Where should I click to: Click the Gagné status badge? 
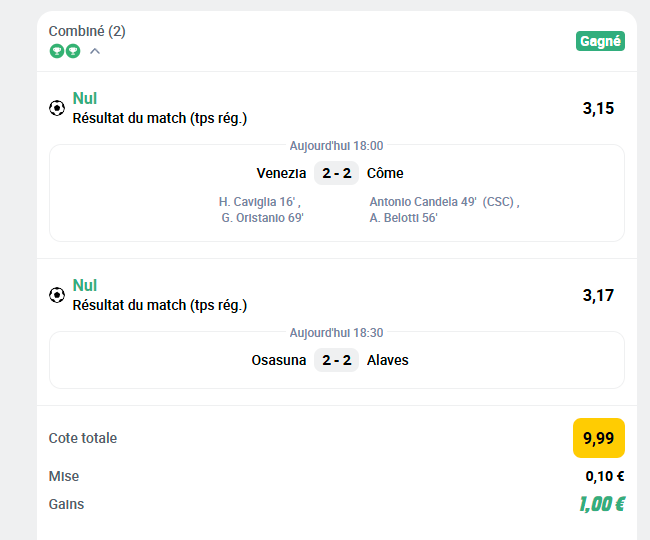pos(600,41)
